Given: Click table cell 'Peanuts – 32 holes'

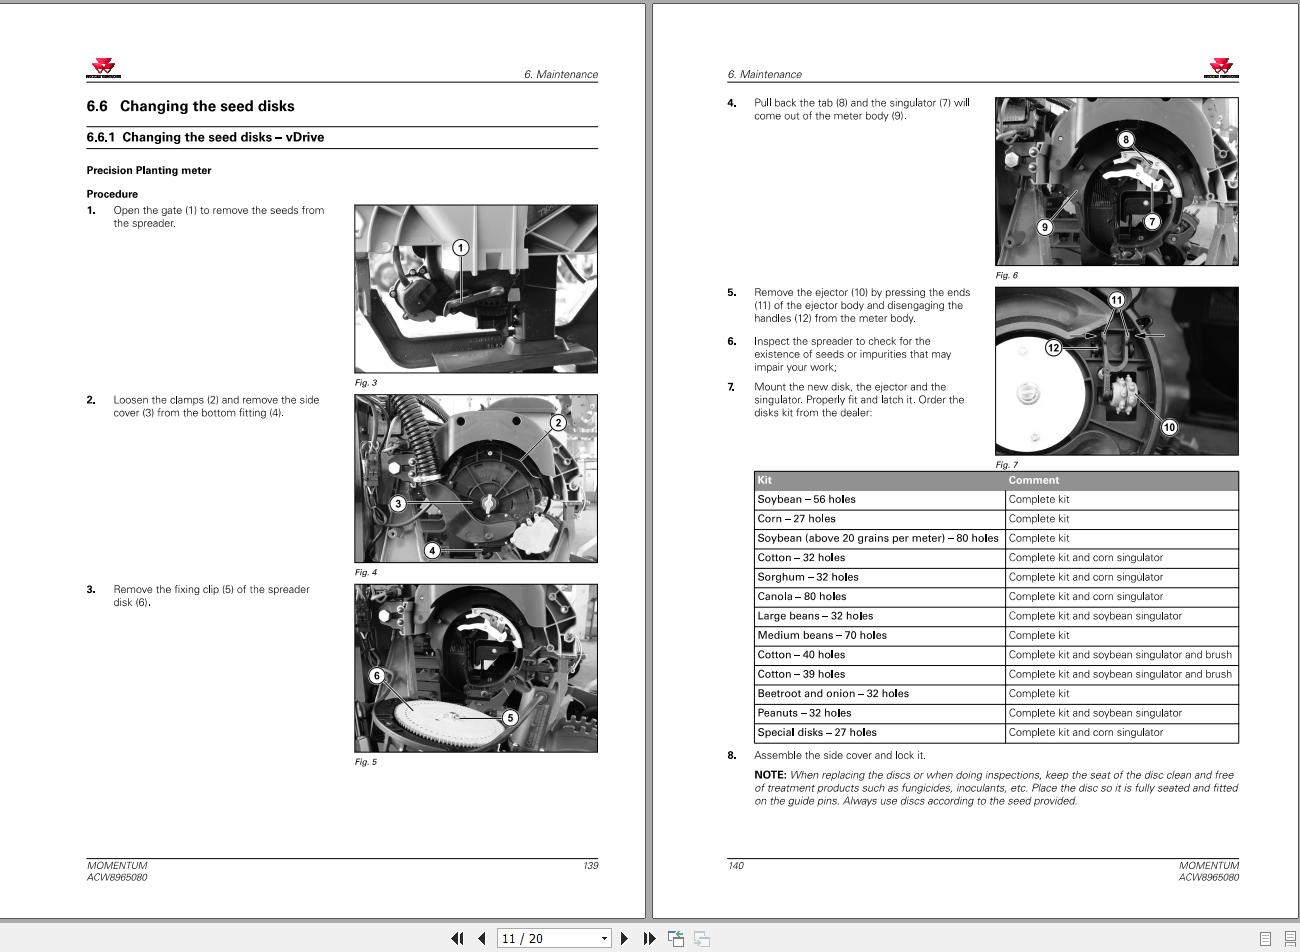Looking at the screenshot, I should (804, 713).
